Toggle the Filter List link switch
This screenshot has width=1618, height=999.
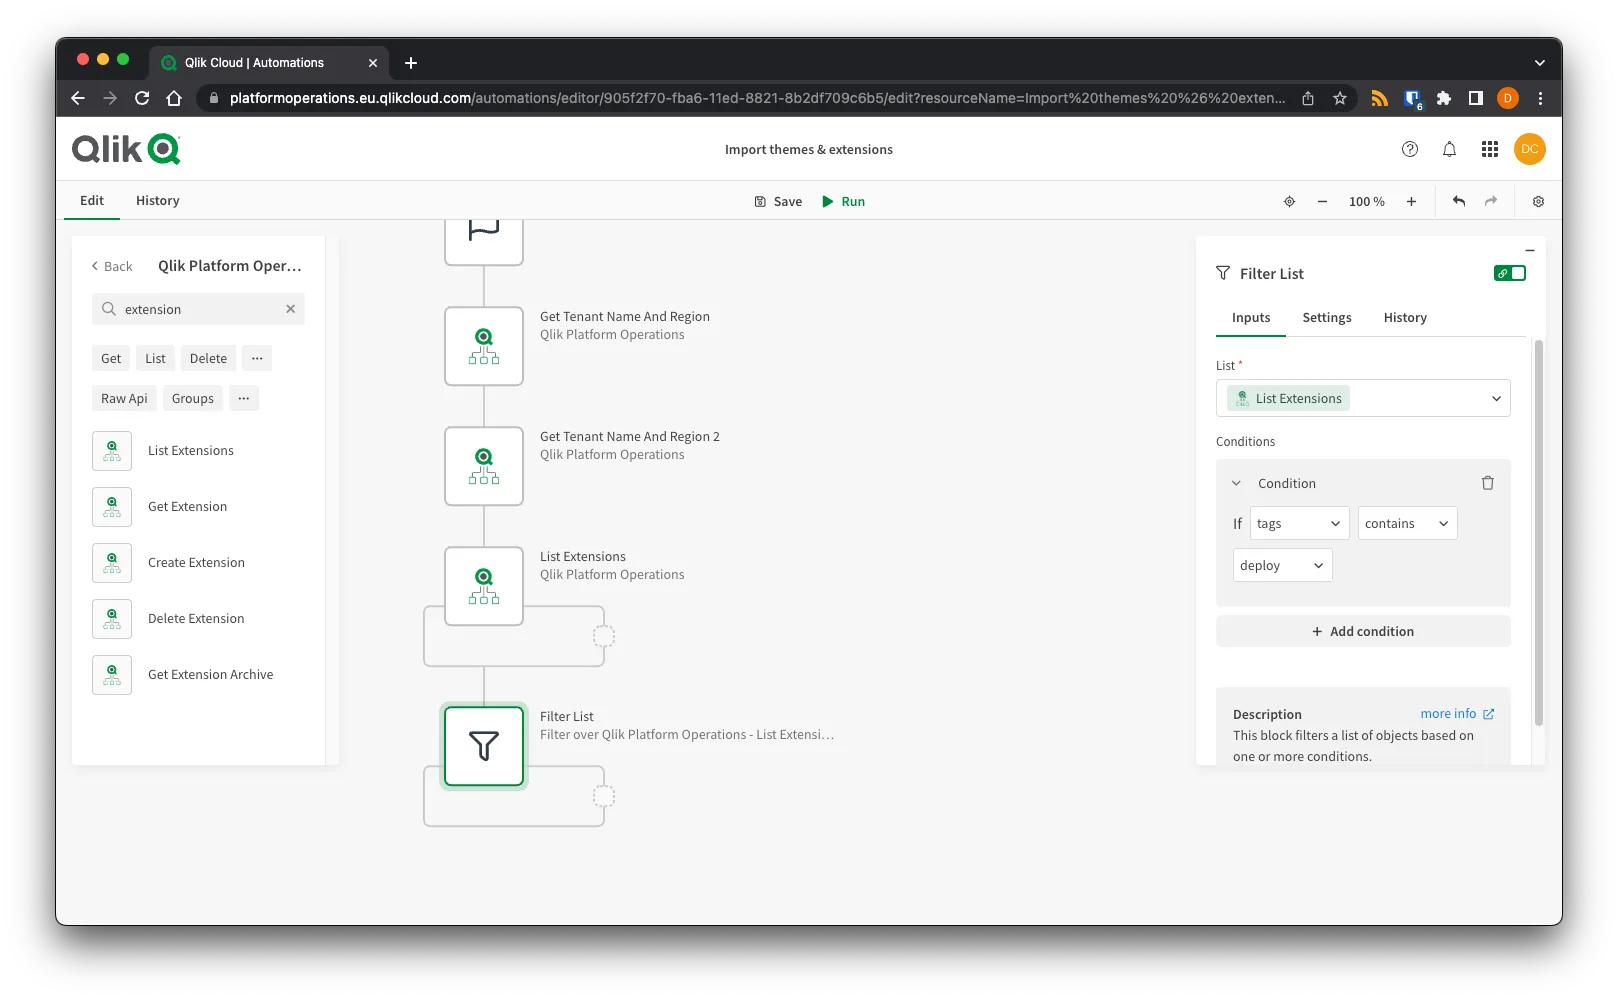pos(1509,273)
